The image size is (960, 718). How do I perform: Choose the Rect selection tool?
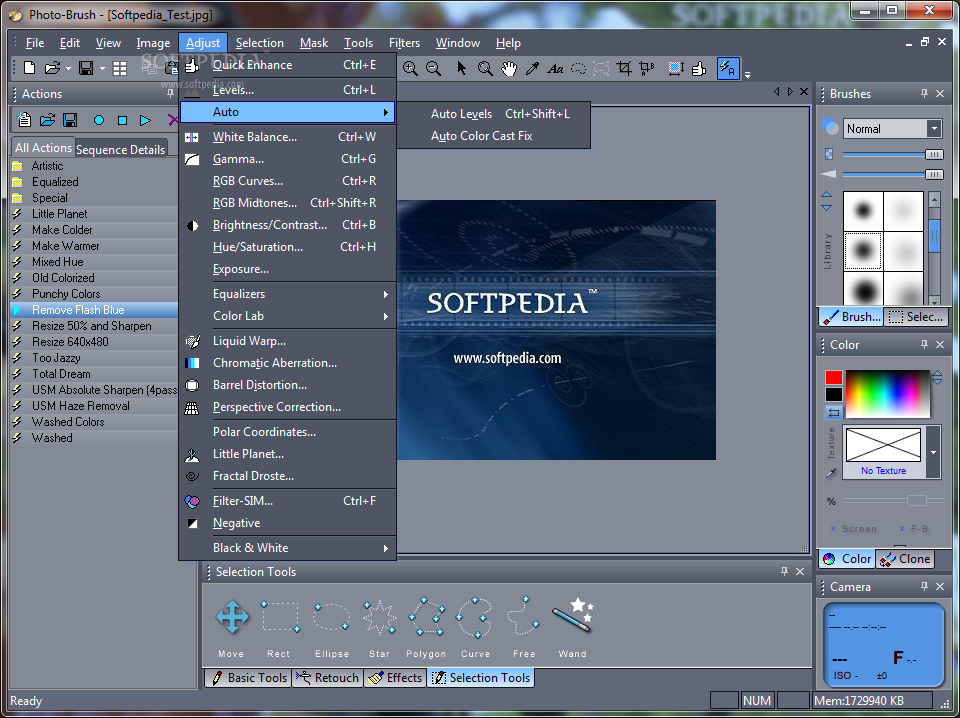[280, 617]
